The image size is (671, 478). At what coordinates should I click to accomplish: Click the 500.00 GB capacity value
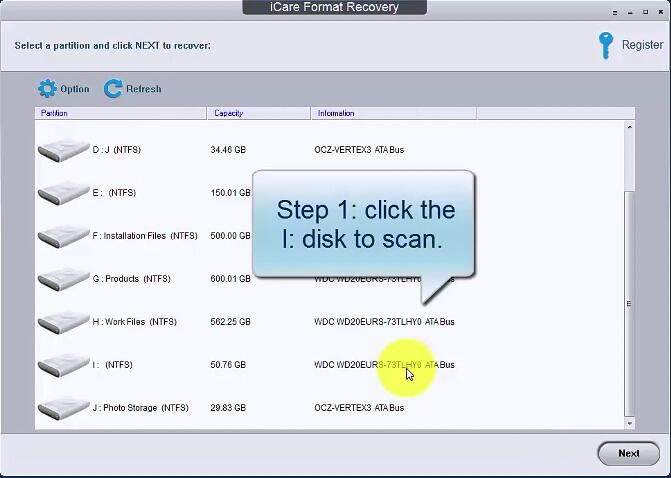click(230, 236)
